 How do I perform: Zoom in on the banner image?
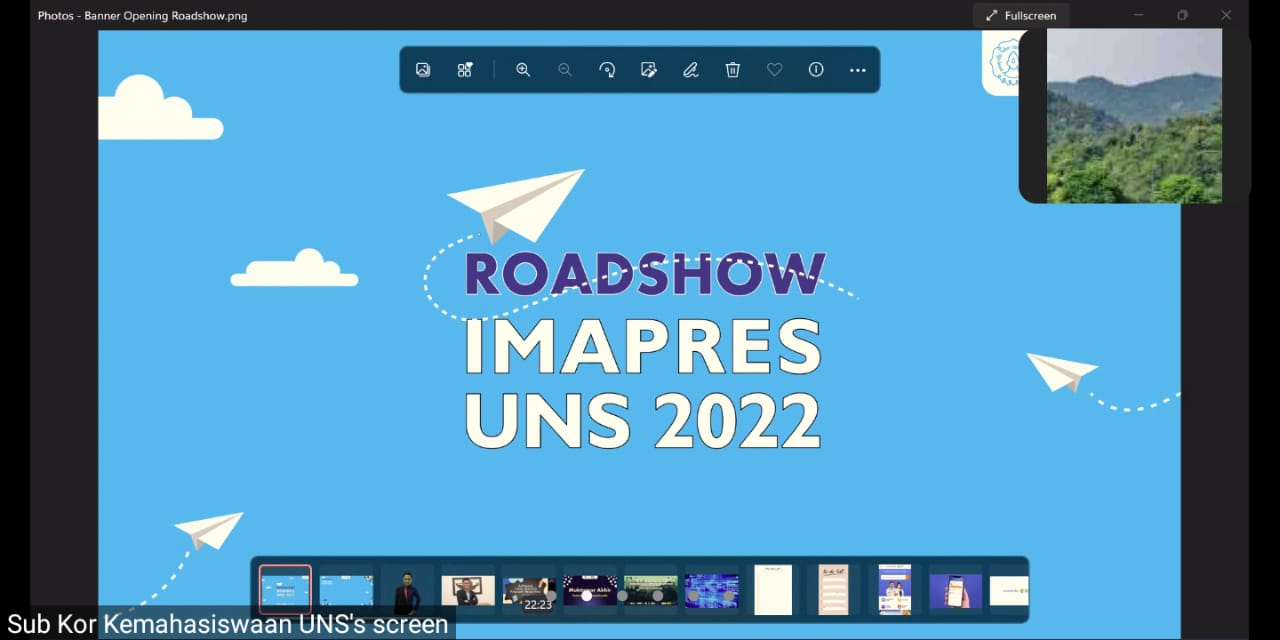[523, 70]
